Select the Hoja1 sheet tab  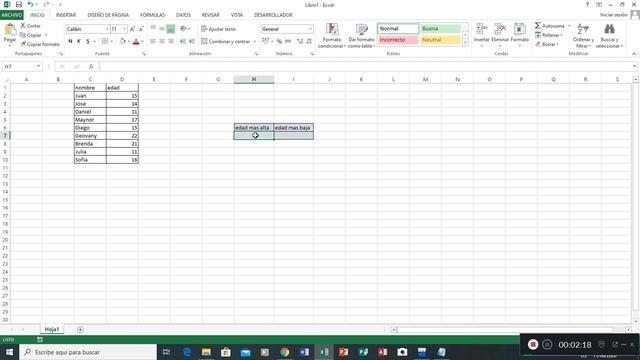click(x=52, y=329)
